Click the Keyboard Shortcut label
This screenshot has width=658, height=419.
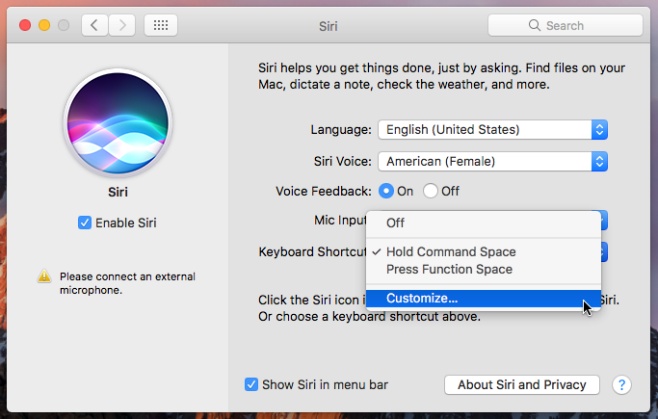tap(312, 252)
